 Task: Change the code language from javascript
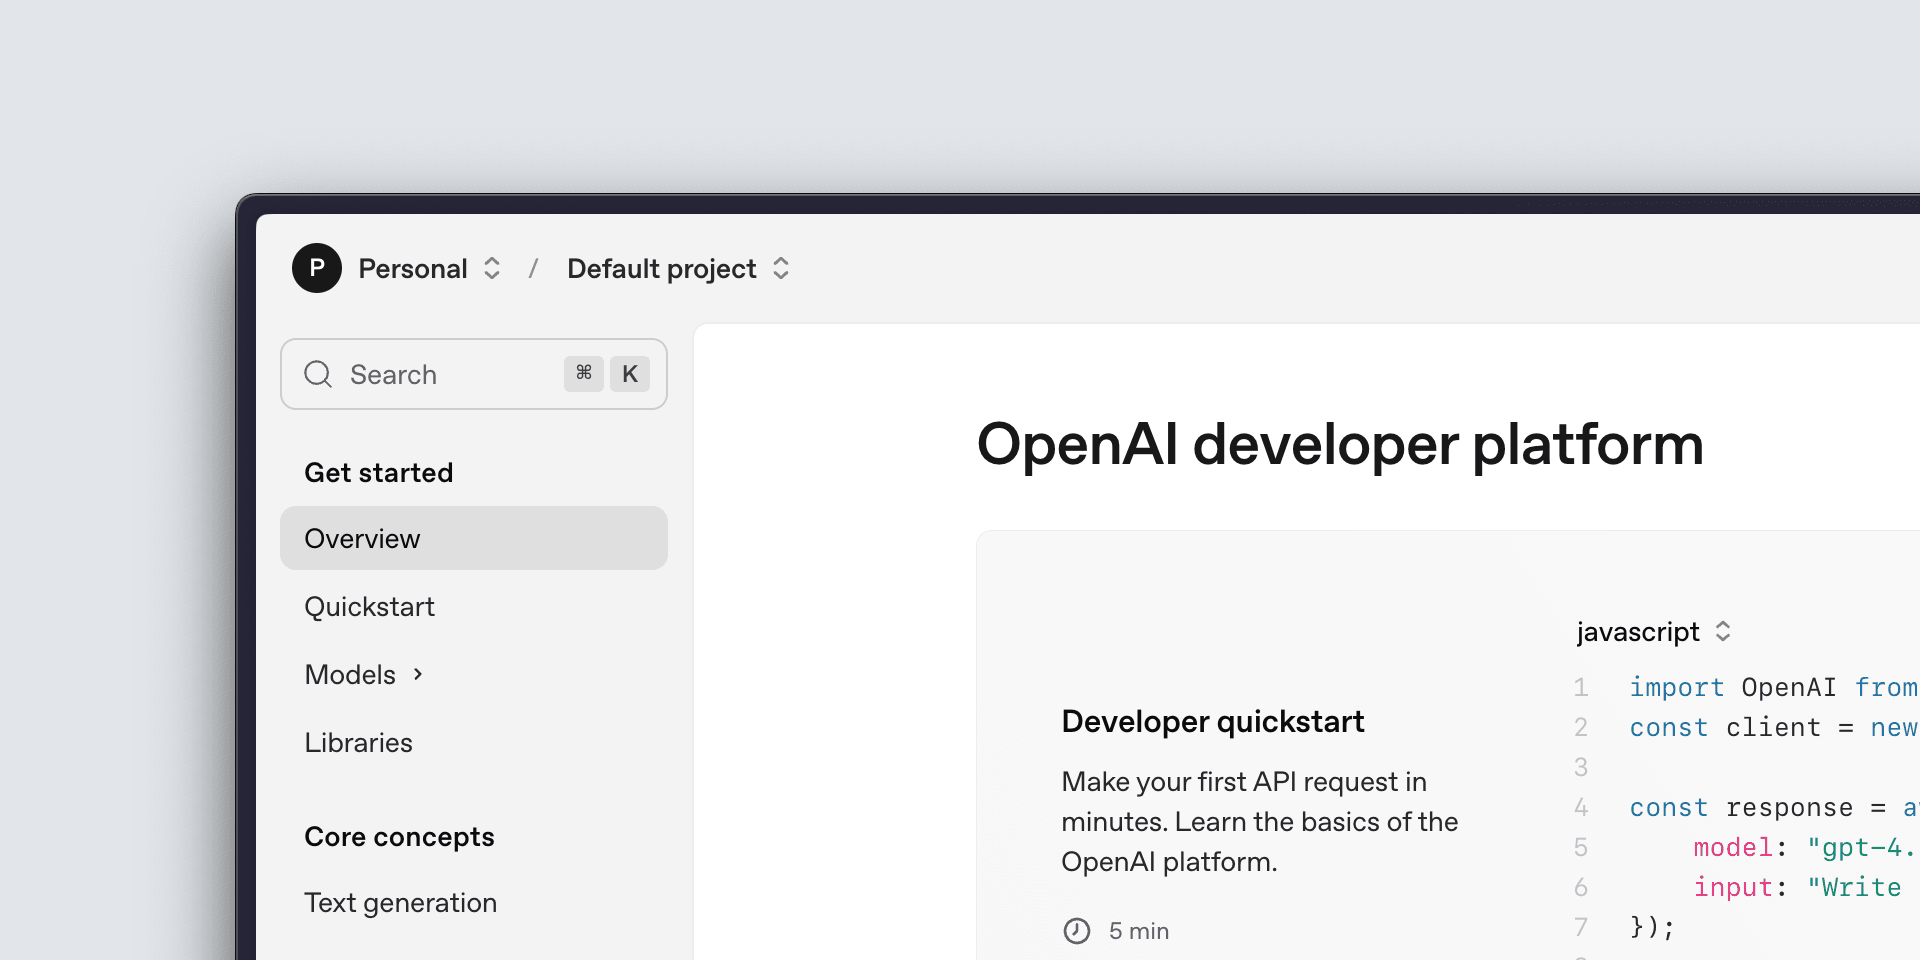[1650, 631]
